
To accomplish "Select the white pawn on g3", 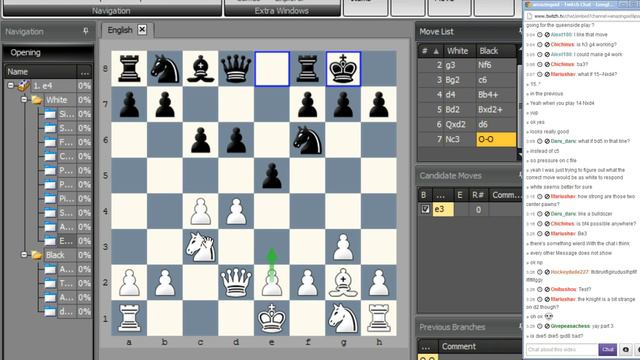I will click(x=343, y=247).
